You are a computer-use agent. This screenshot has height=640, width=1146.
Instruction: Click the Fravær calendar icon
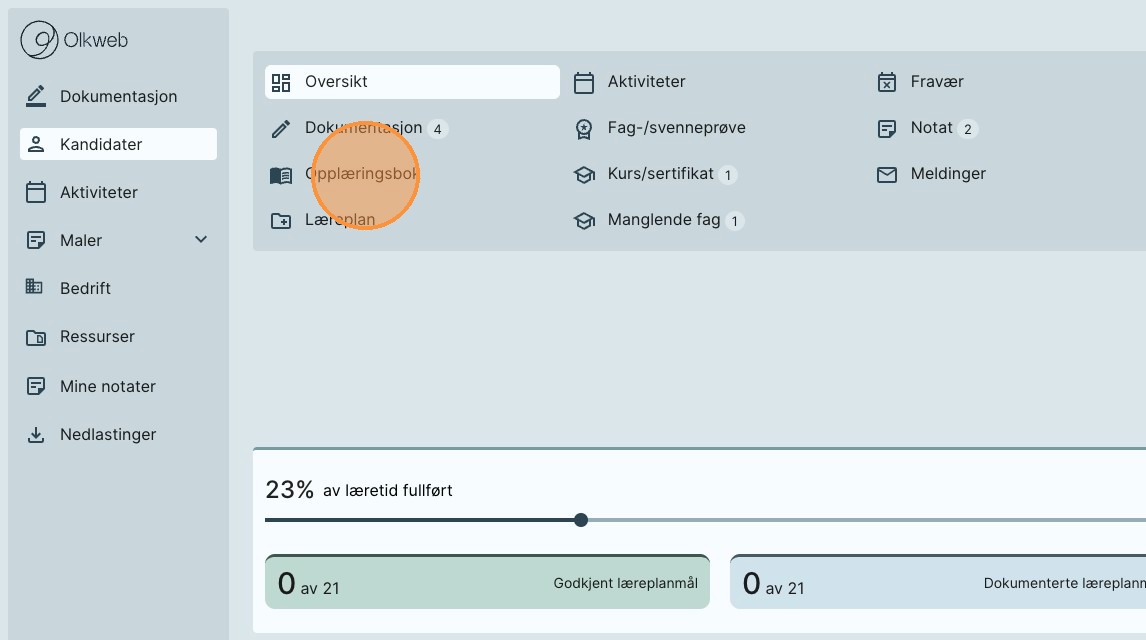[x=886, y=82]
